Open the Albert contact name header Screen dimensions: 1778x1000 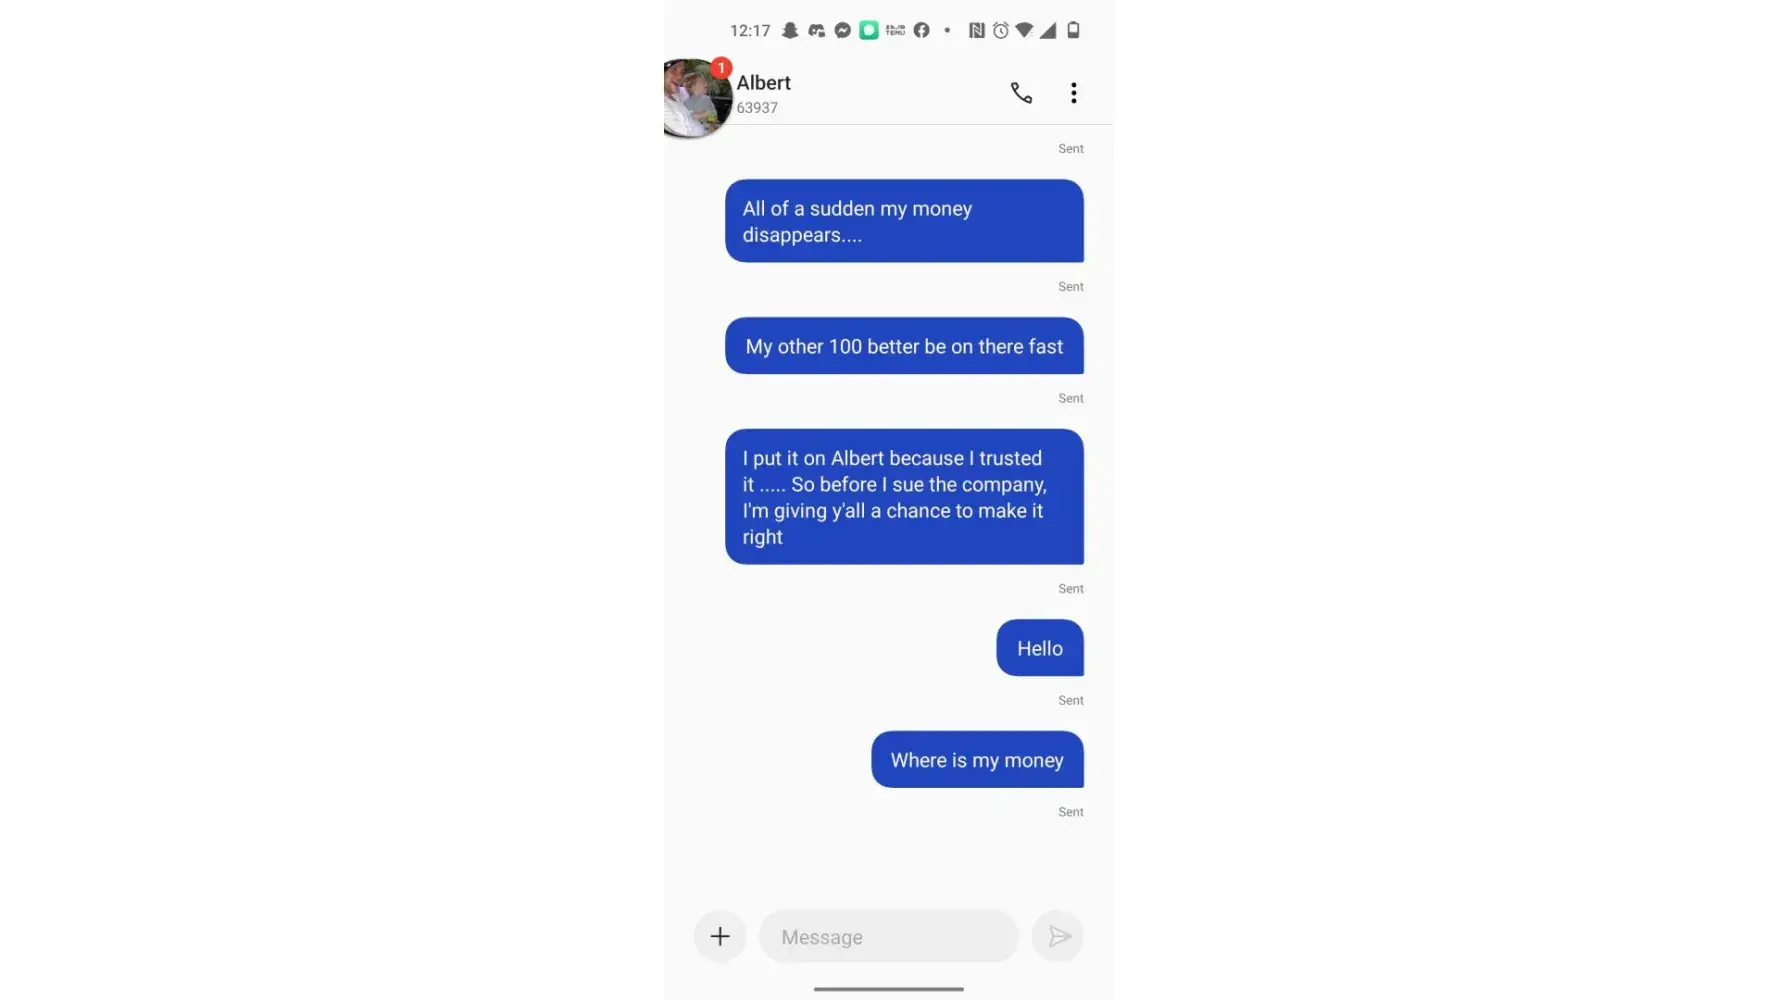coord(764,83)
